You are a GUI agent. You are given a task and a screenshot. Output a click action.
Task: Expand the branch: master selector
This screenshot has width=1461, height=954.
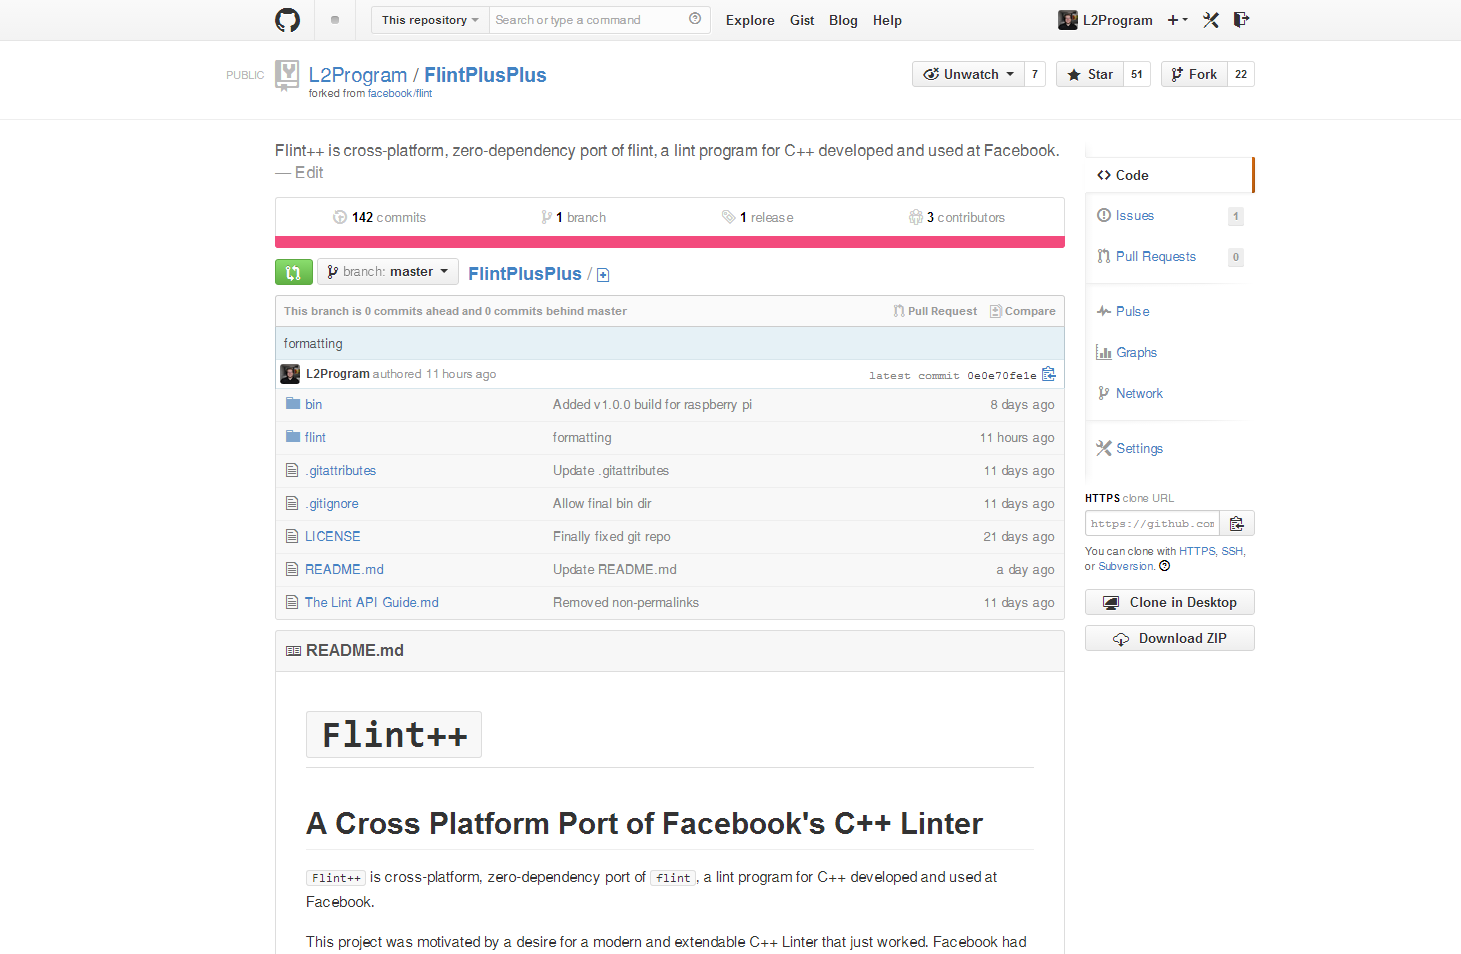pos(388,272)
